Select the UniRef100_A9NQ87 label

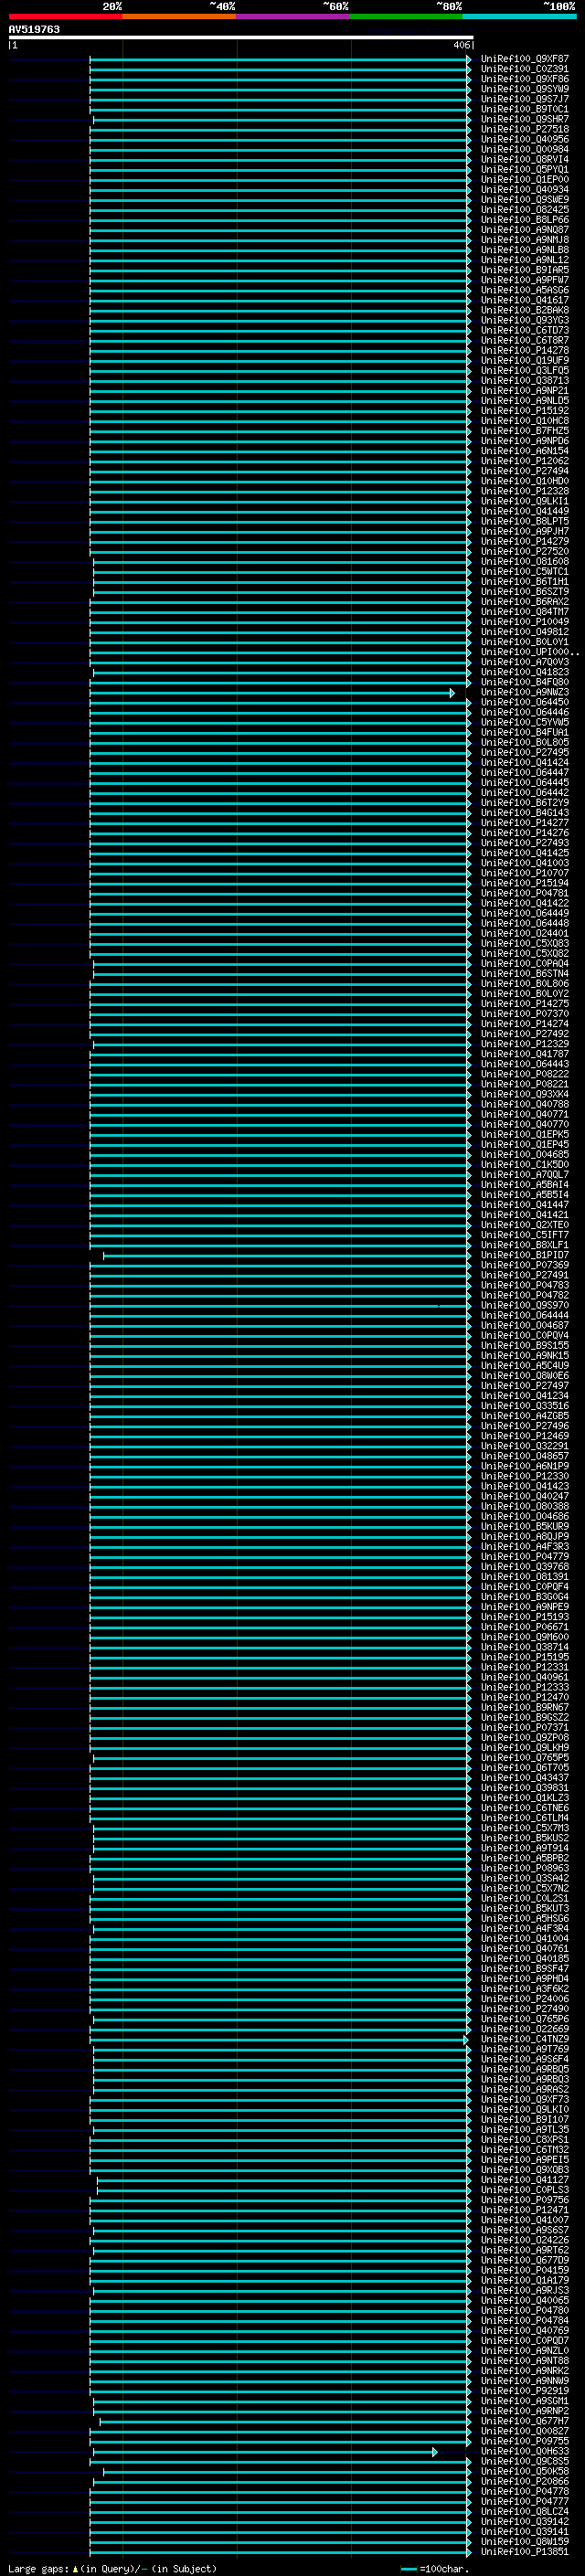coord(524,230)
